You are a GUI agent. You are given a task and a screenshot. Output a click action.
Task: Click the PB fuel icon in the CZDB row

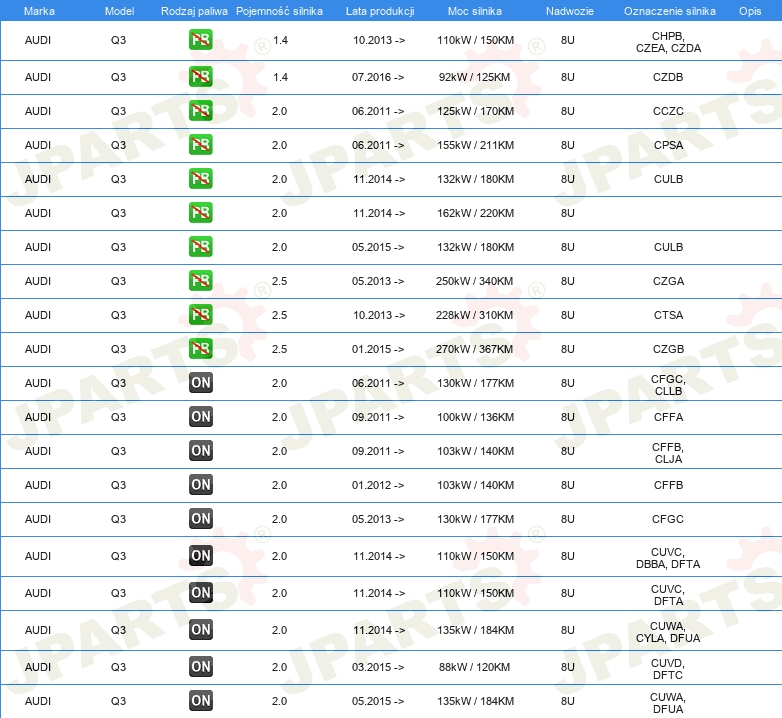[201, 77]
